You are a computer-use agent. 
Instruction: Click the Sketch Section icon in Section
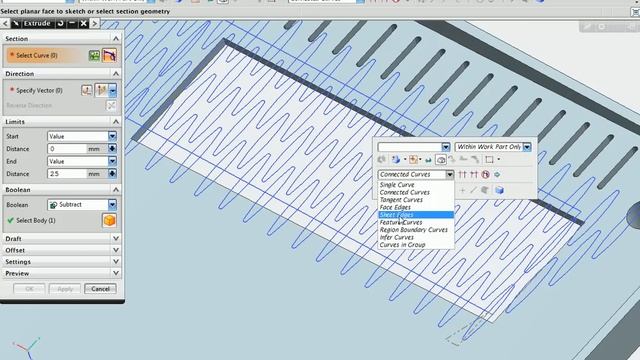tap(94, 56)
